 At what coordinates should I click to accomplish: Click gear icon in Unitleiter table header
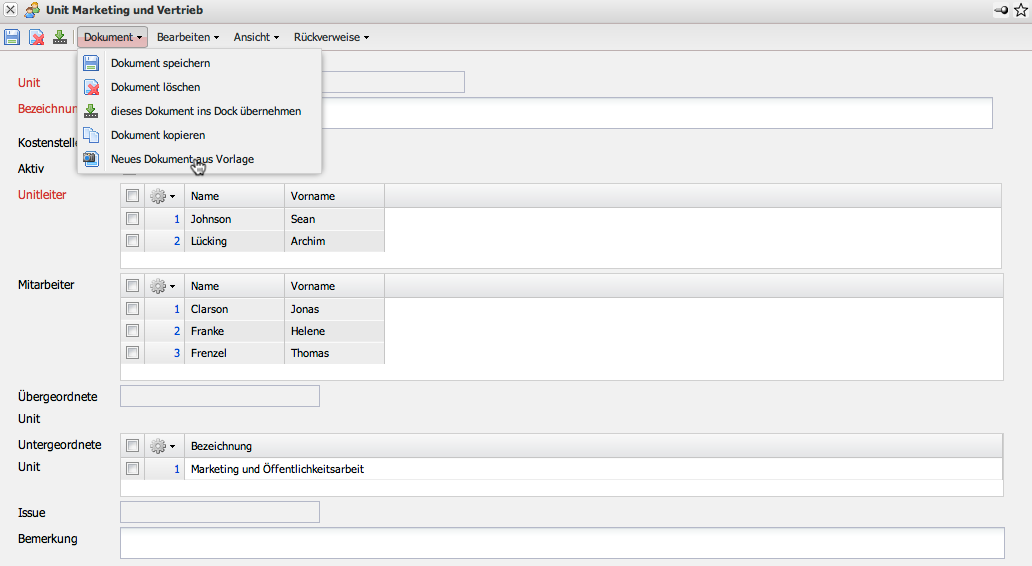(161, 196)
